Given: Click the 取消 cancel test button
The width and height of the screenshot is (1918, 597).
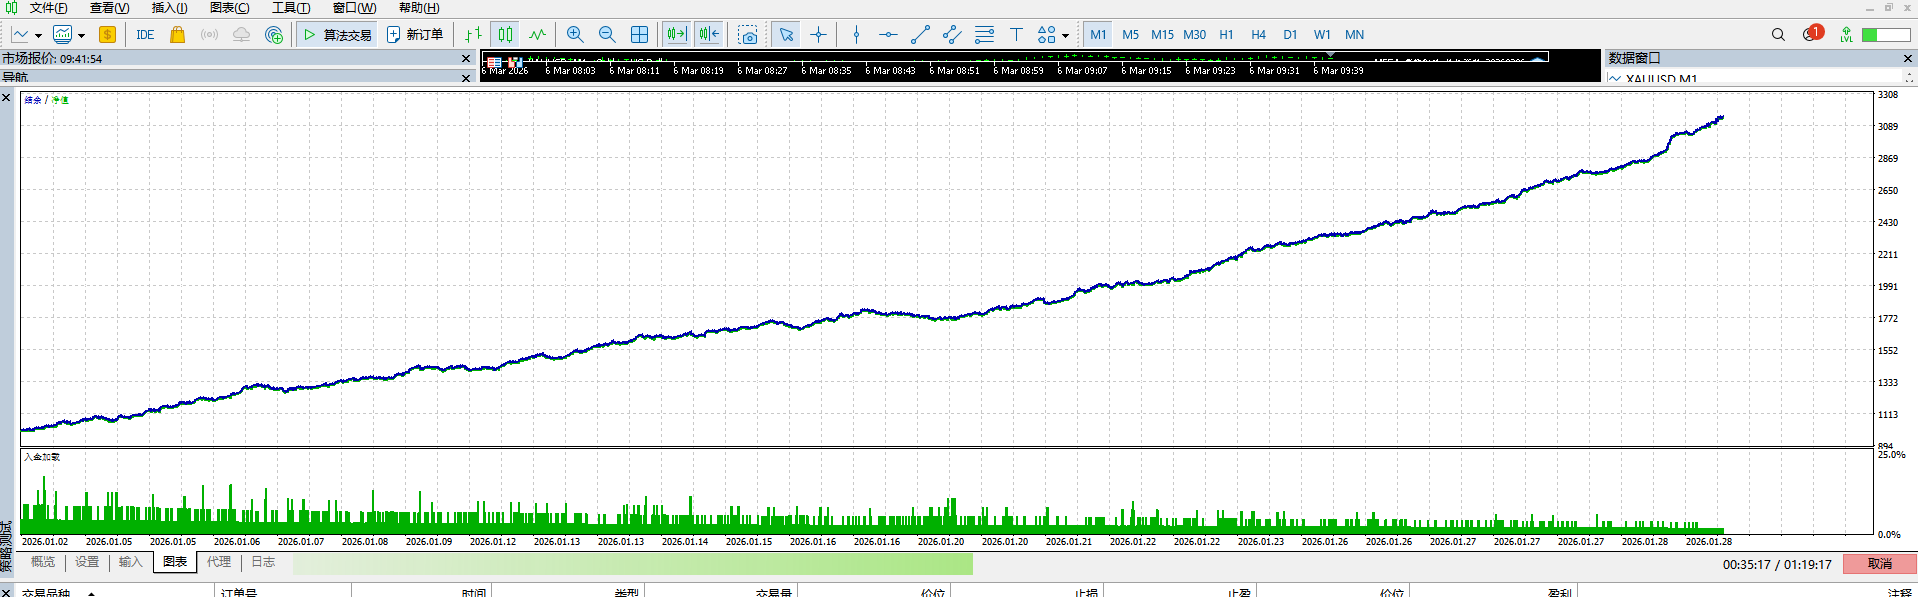Looking at the screenshot, I should click(1879, 564).
